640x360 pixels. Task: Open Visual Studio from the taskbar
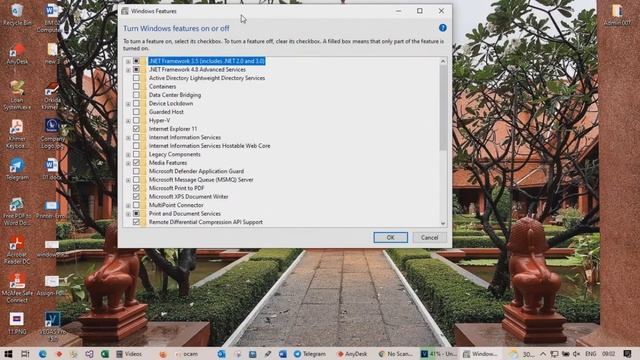[x=89, y=354]
